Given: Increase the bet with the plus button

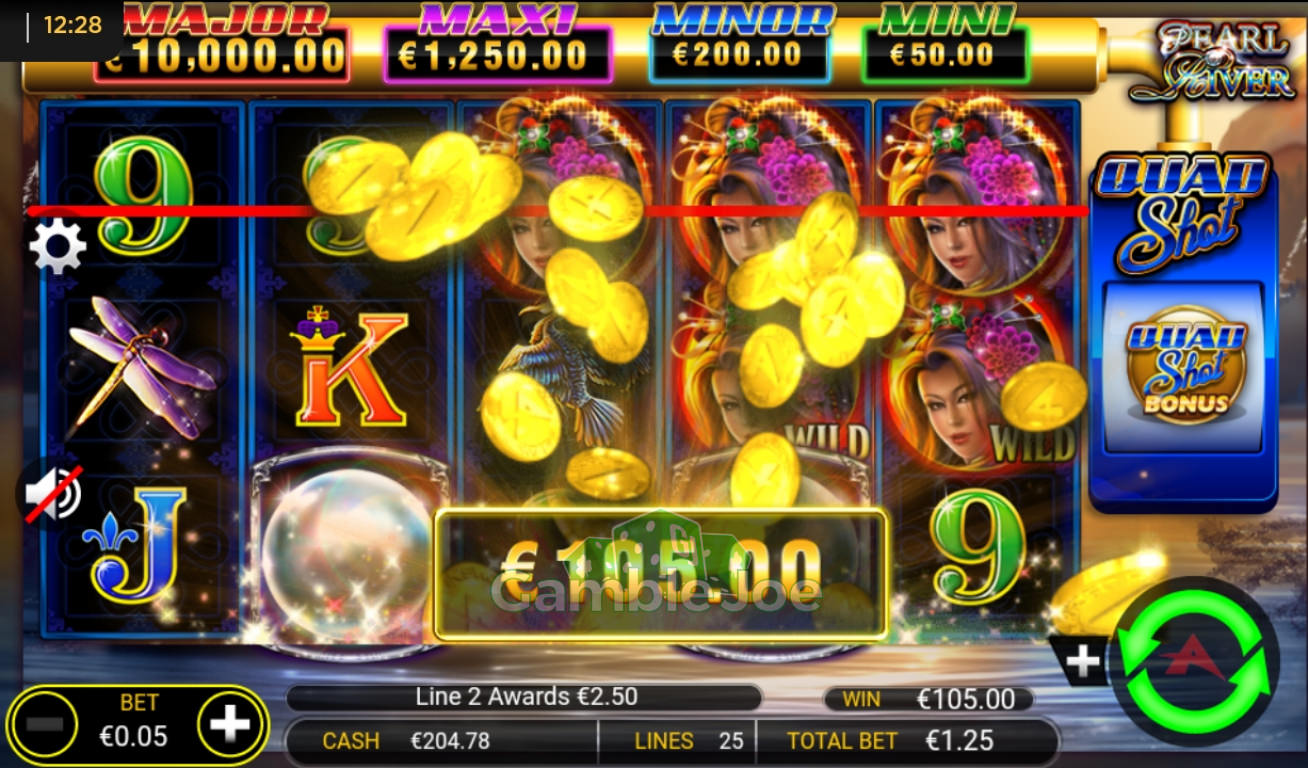Looking at the screenshot, I should (231, 724).
